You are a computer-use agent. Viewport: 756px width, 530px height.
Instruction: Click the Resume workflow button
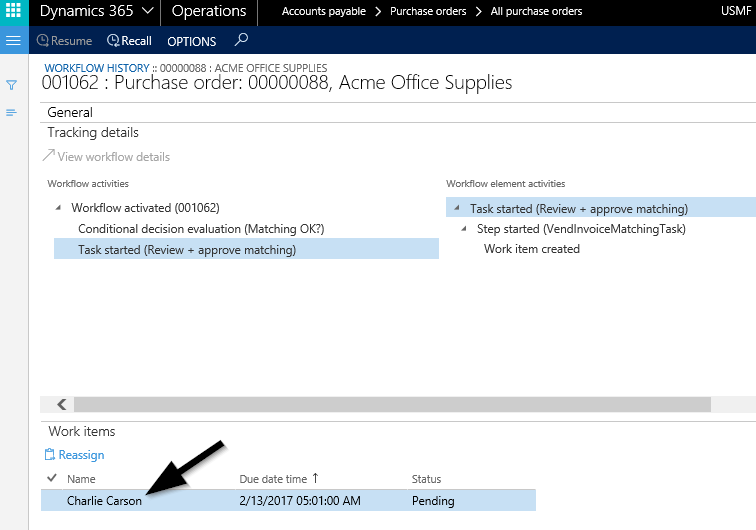coord(64,41)
